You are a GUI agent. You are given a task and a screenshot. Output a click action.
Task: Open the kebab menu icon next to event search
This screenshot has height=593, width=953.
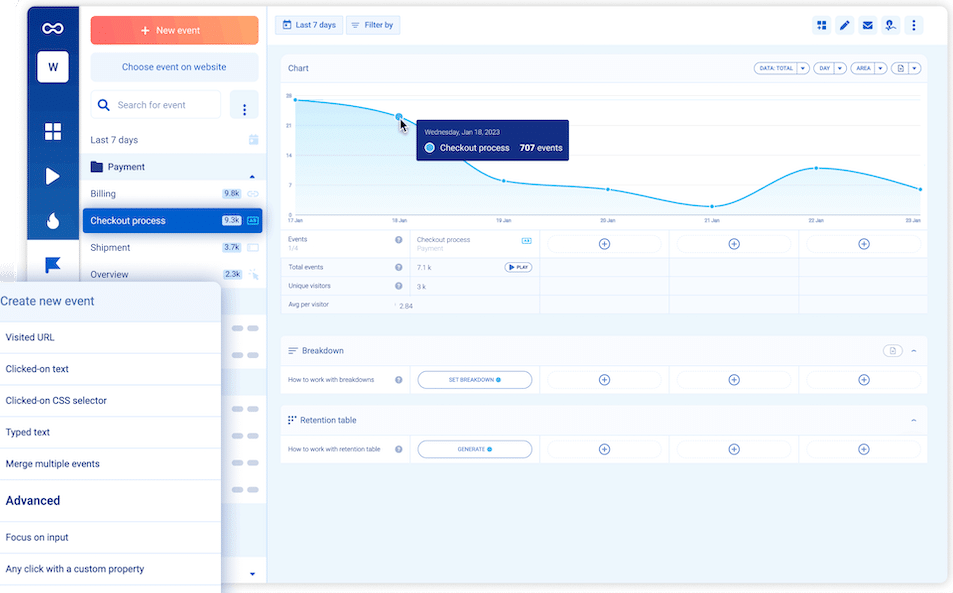[244, 104]
